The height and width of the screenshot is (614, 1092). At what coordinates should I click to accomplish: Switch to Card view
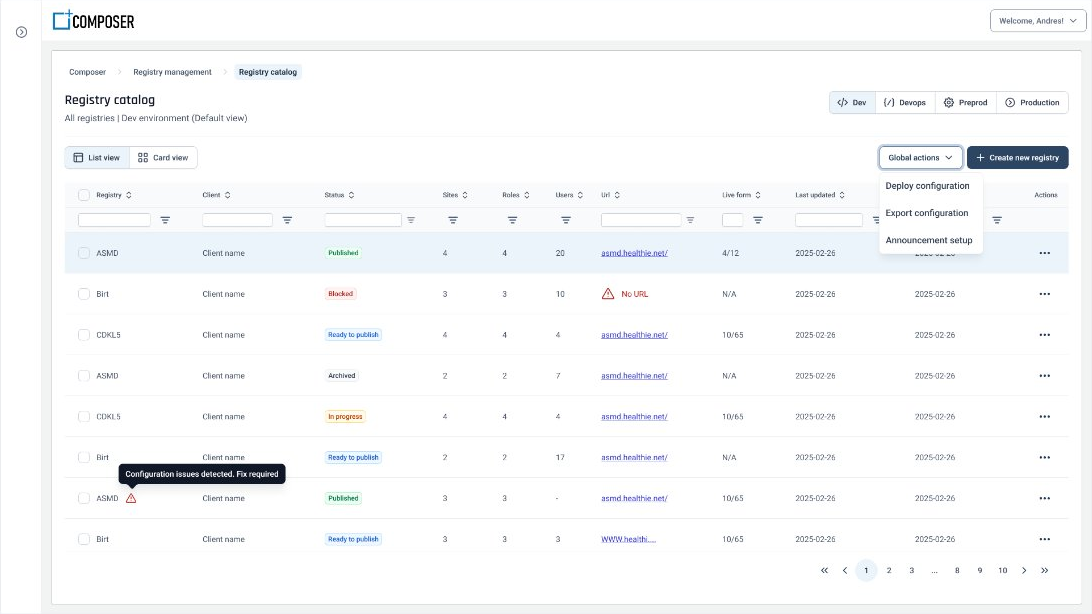click(x=163, y=157)
